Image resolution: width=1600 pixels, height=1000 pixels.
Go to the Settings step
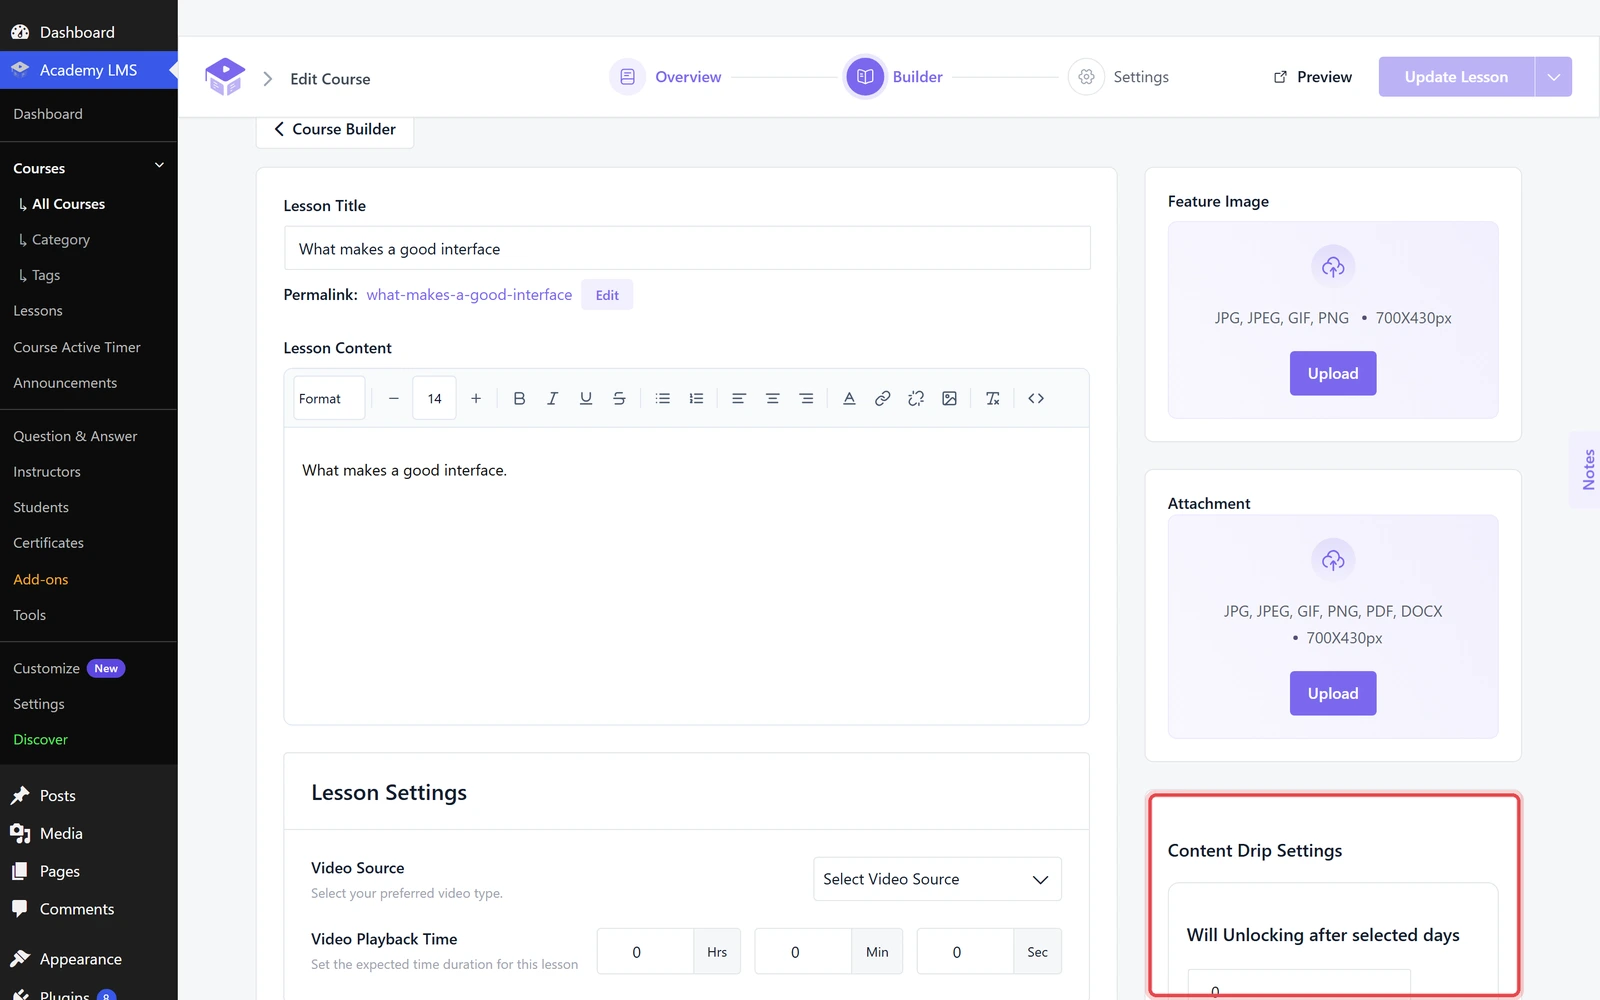pyautogui.click(x=1118, y=77)
